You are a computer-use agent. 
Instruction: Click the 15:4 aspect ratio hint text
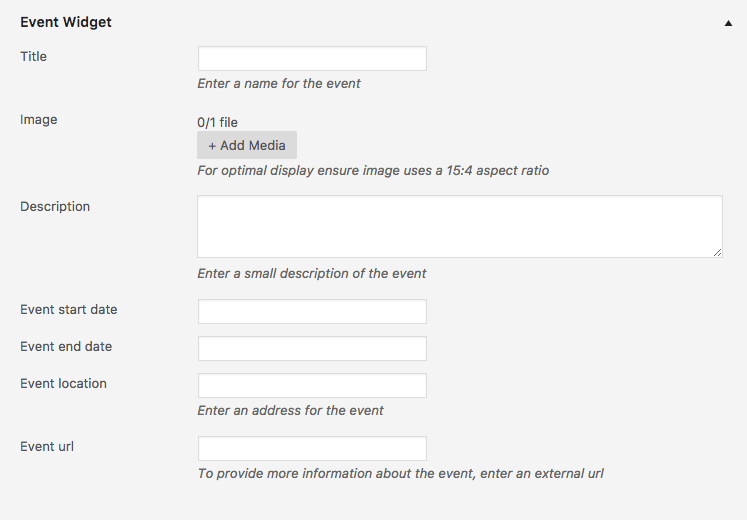(373, 170)
